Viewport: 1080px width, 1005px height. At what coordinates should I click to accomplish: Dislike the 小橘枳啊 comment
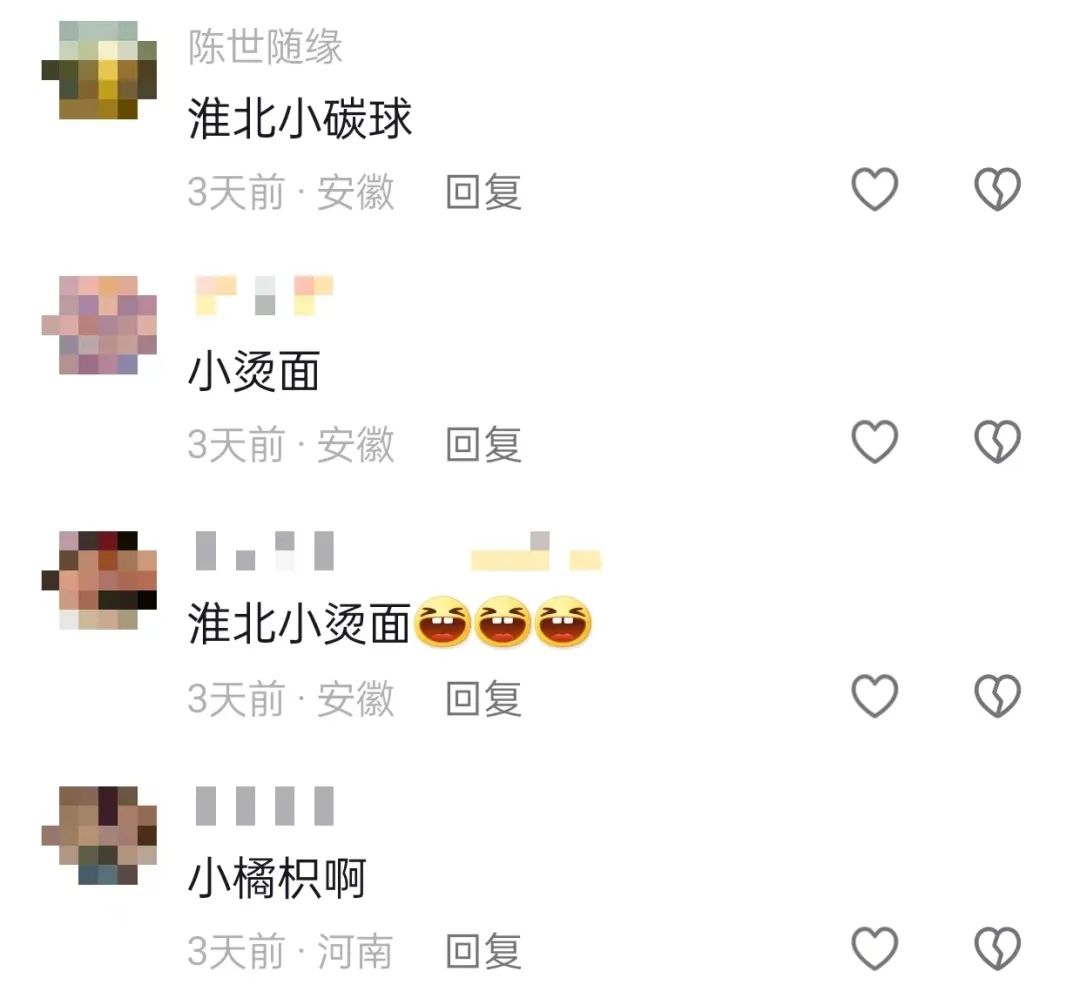pyautogui.click(x=997, y=949)
